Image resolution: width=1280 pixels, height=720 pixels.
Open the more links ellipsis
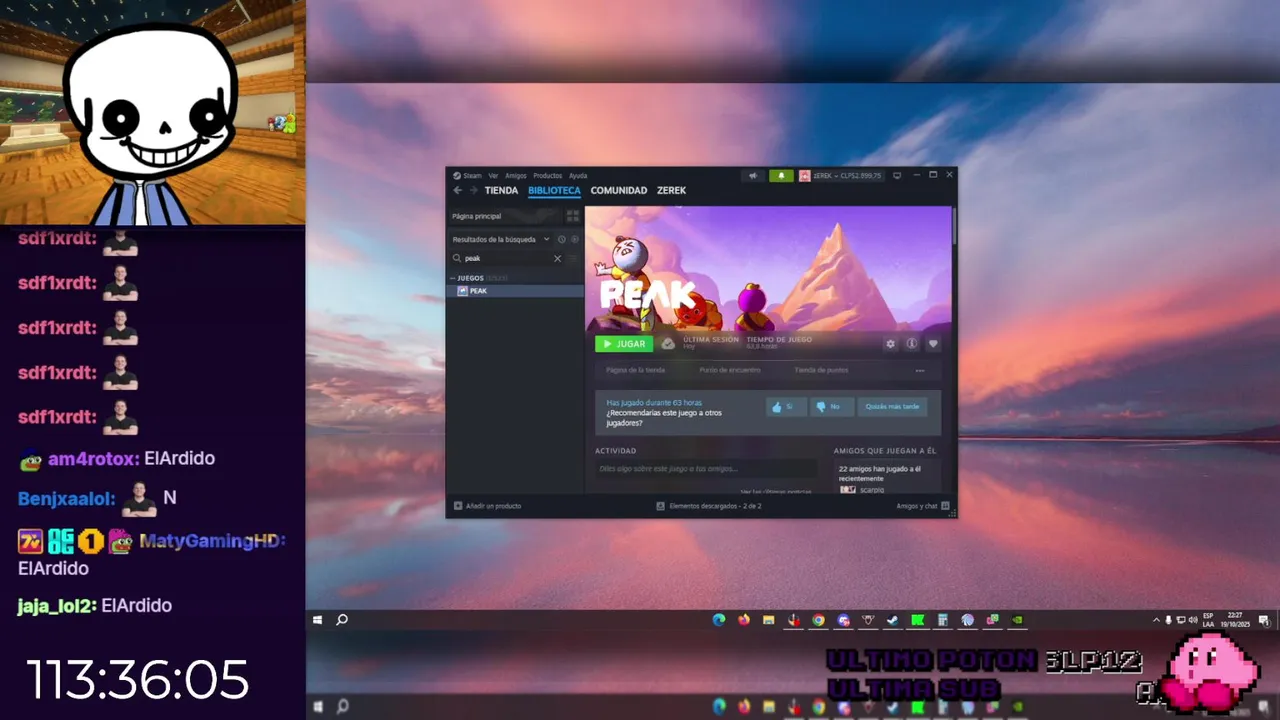920,371
